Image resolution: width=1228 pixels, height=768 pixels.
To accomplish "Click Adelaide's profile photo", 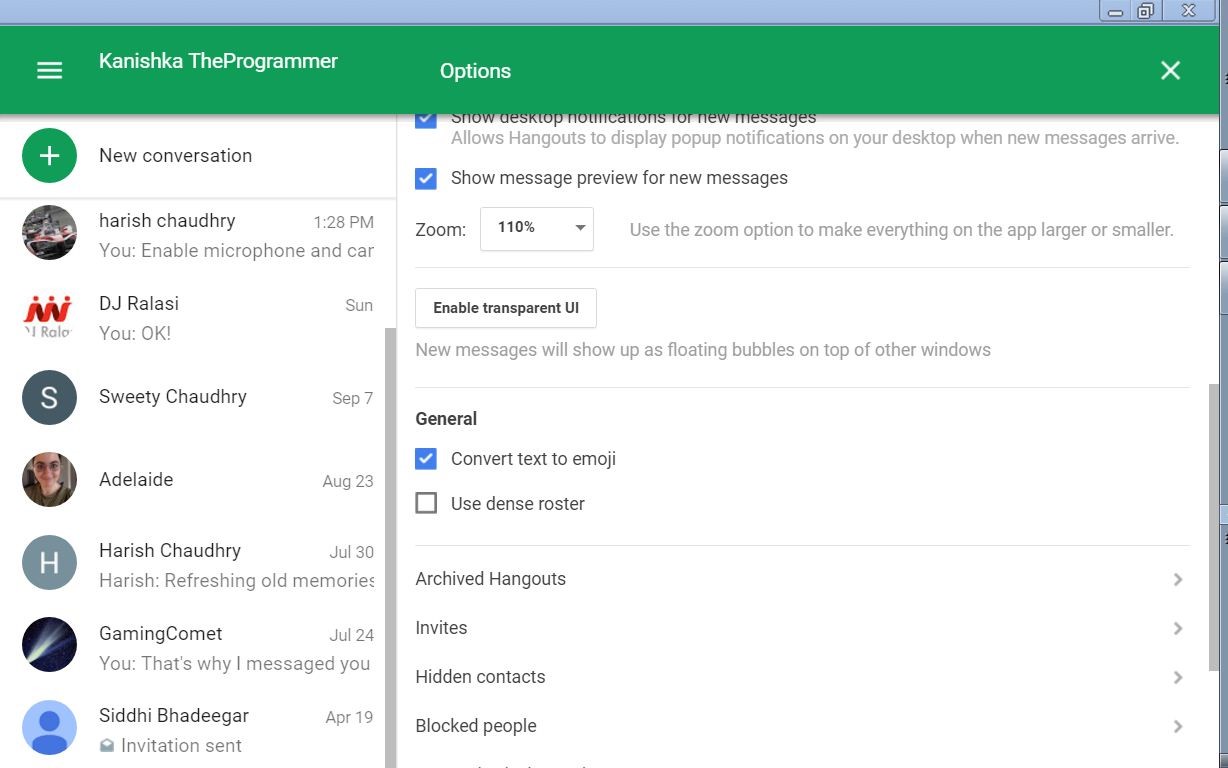I will coord(49,480).
